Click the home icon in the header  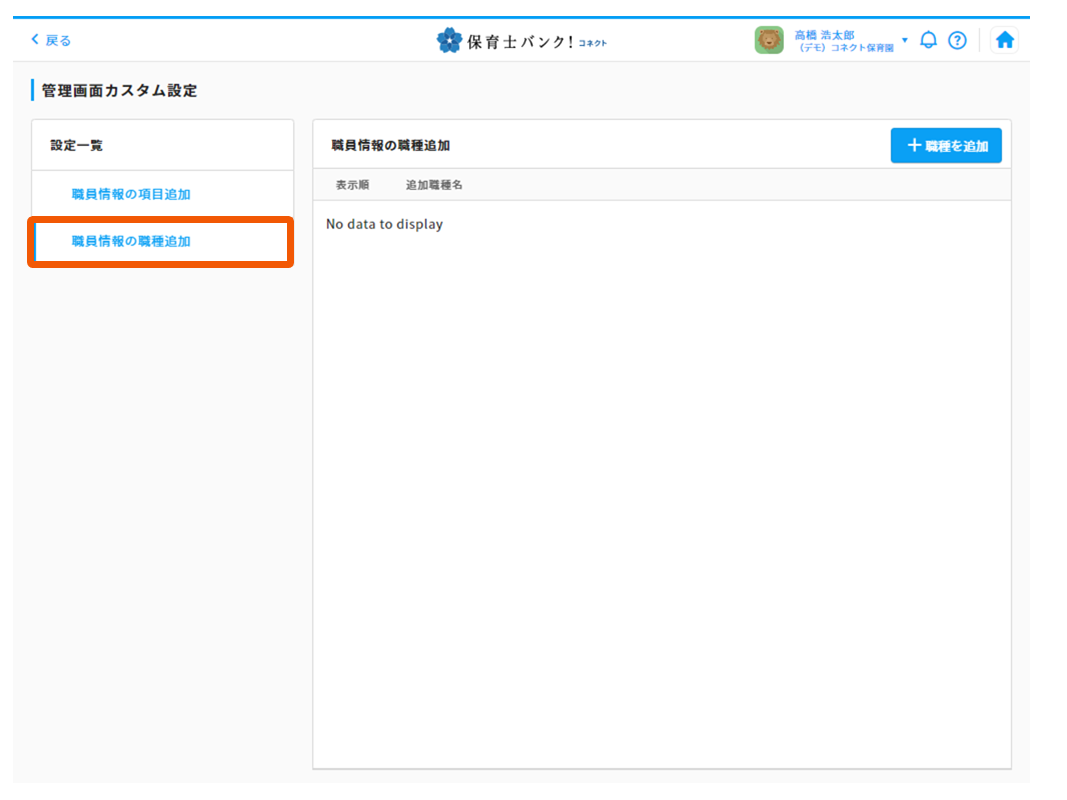click(x=1005, y=40)
